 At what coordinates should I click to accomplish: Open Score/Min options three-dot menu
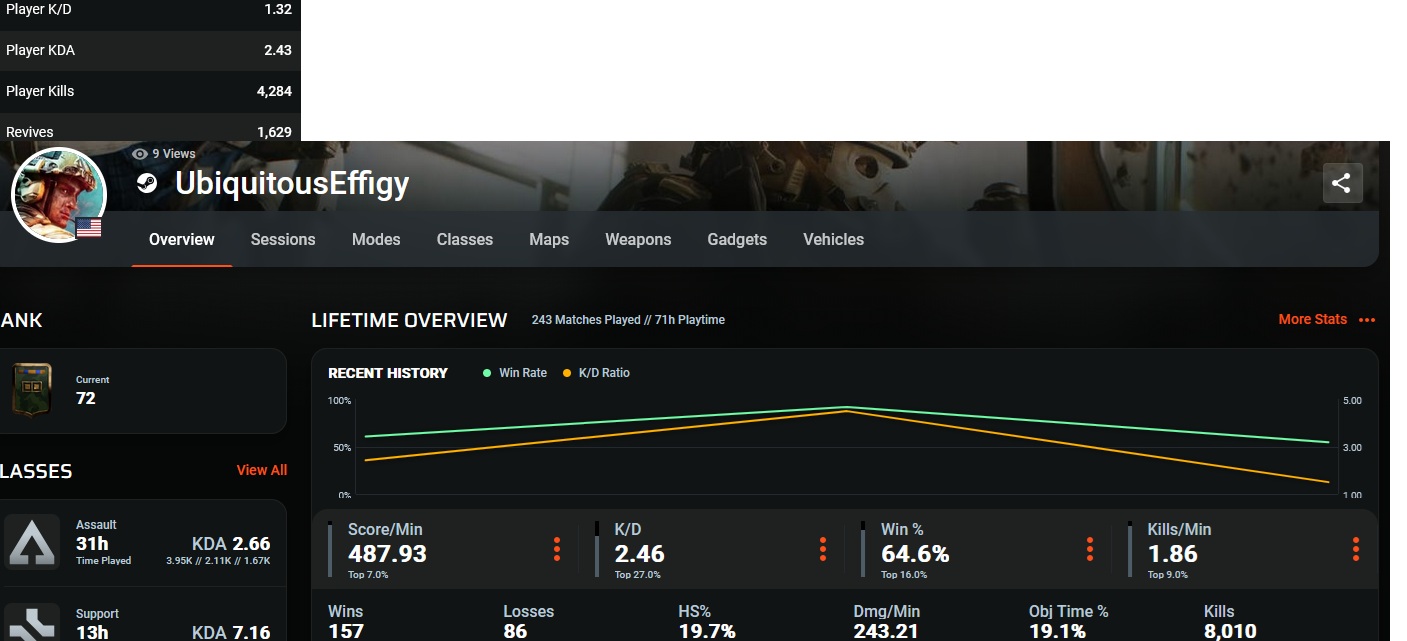click(x=557, y=549)
